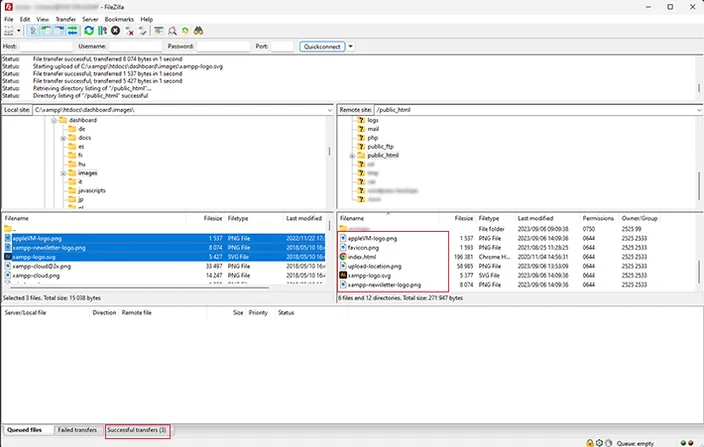Open the Local site path dropdown
704x447 pixels.
[x=330, y=110]
